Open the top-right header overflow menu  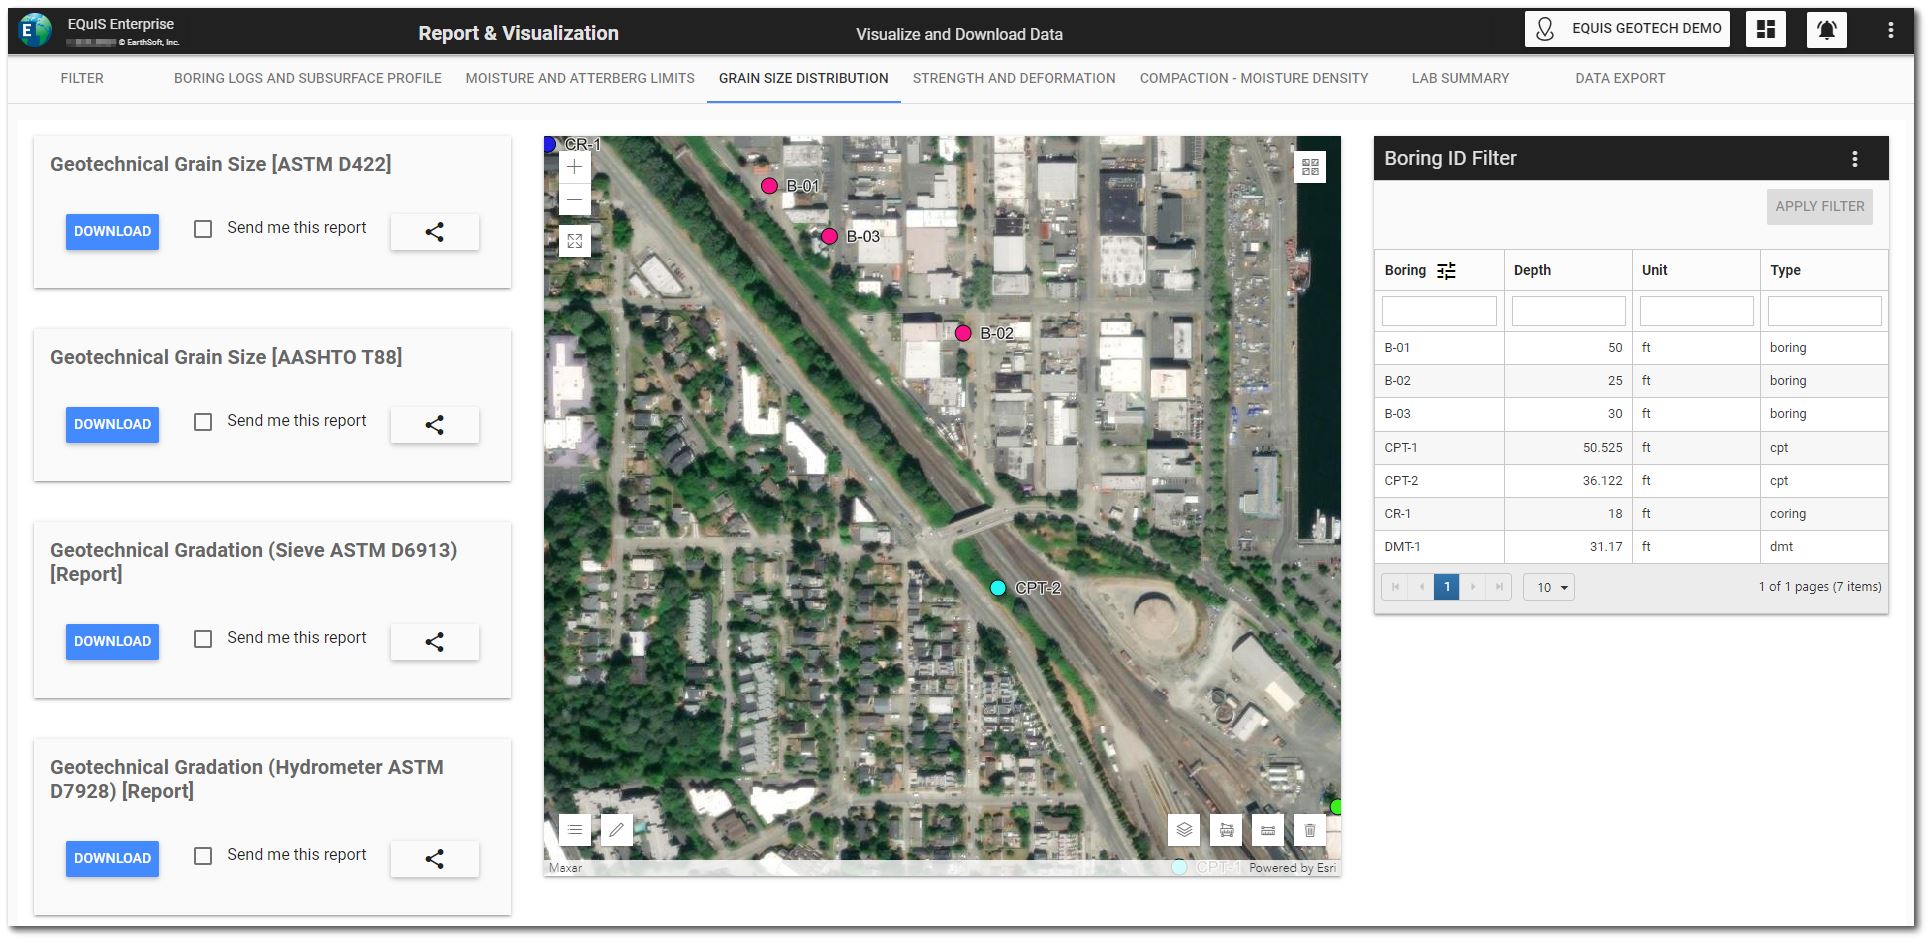coord(1890,30)
